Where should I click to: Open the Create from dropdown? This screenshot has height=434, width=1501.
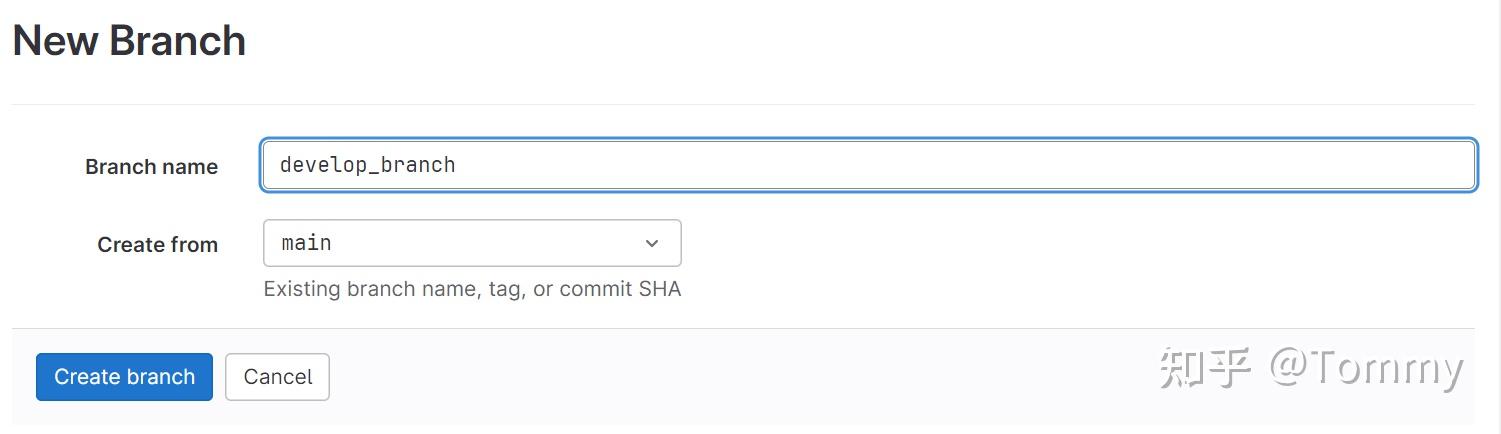[472, 243]
